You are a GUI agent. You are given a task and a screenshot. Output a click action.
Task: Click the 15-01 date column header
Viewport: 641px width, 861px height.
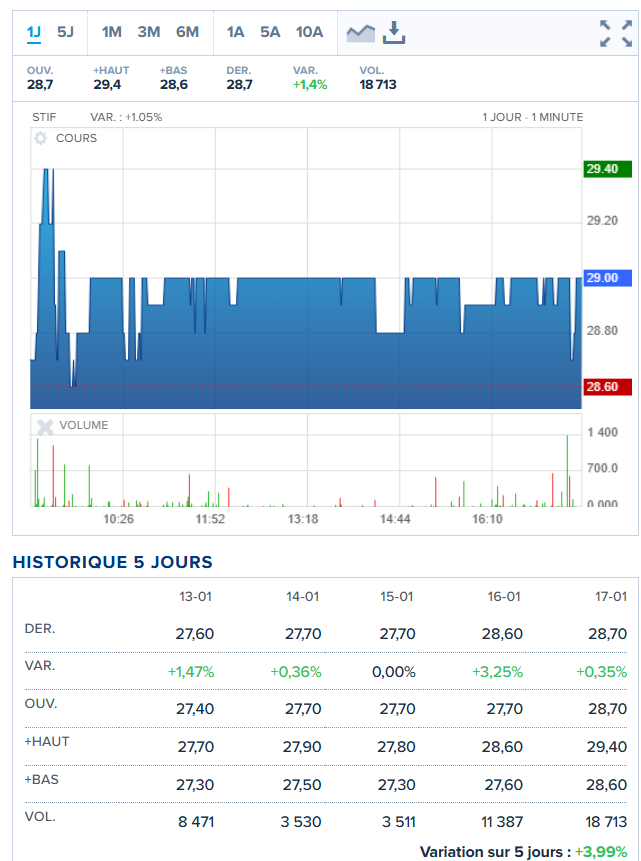397,596
